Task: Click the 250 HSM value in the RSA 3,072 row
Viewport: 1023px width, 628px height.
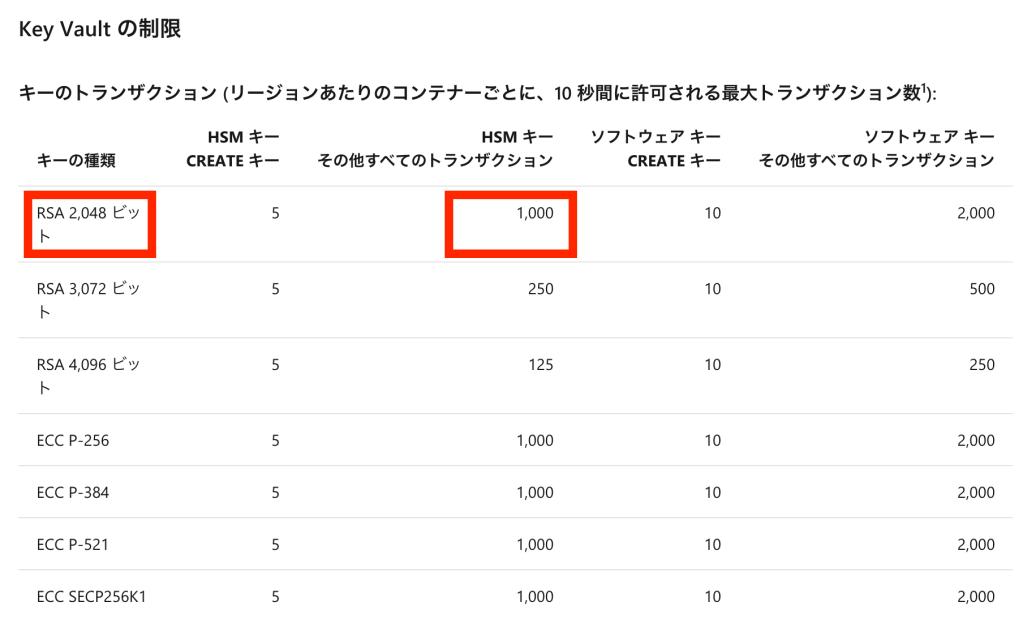Action: [x=540, y=289]
